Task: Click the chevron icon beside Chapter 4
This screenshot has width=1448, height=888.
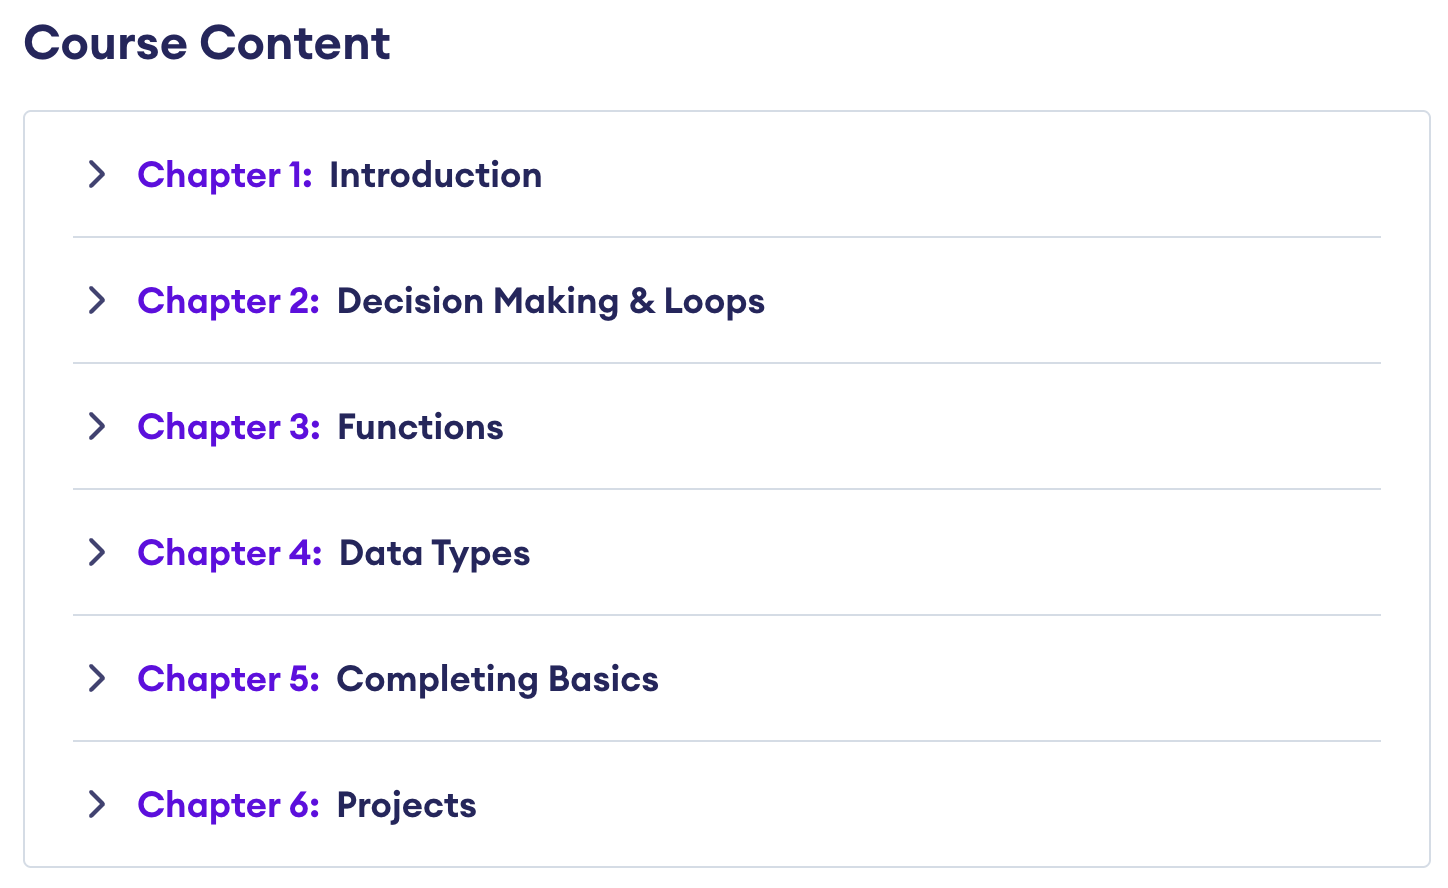Action: pos(97,553)
